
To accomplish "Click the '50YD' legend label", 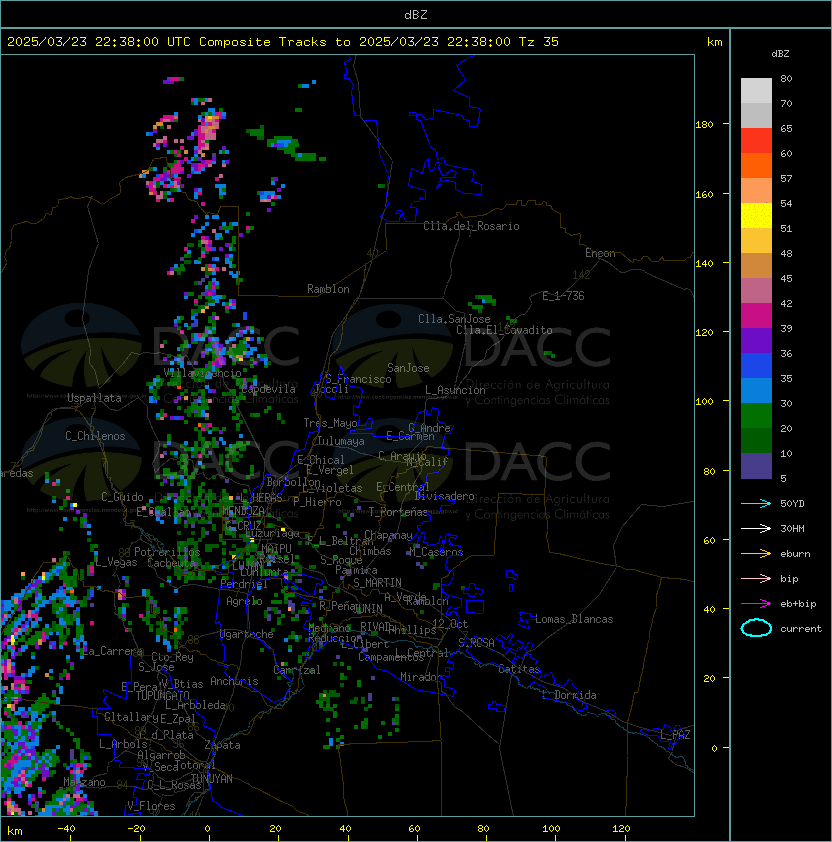I will click(792, 504).
